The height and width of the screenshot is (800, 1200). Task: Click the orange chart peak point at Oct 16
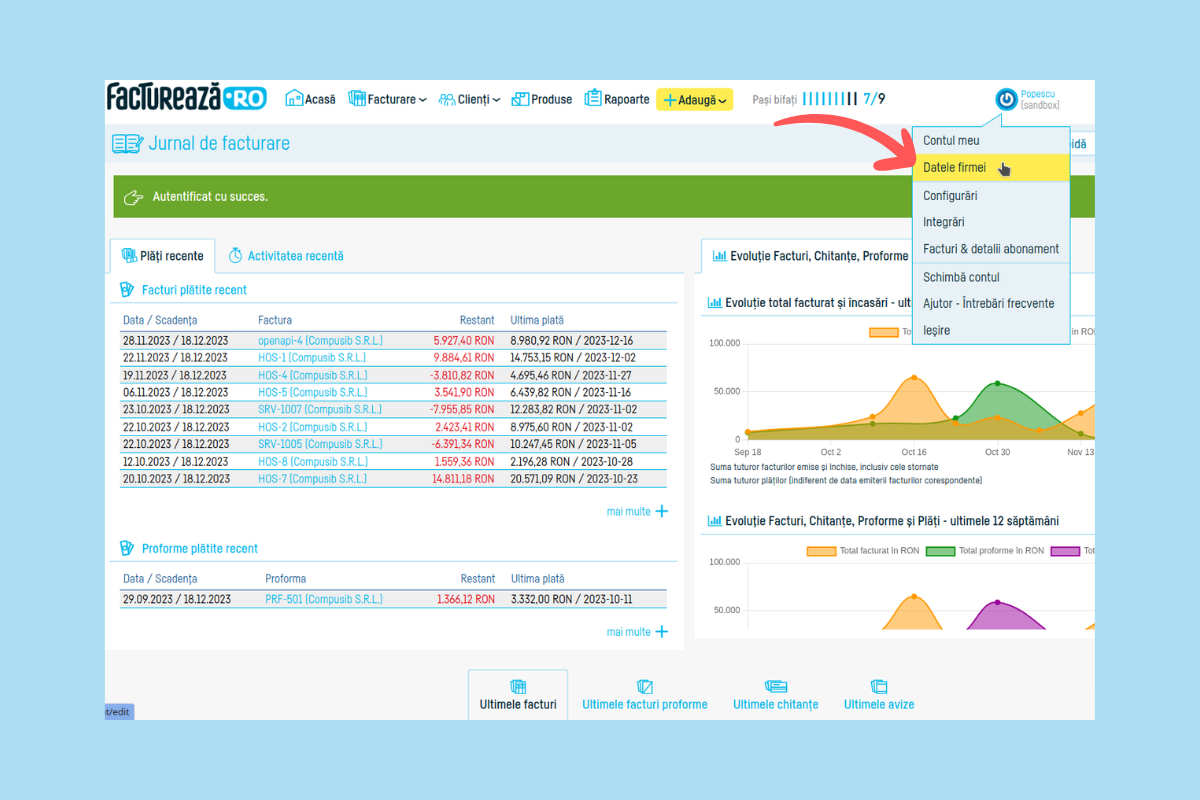pos(914,378)
